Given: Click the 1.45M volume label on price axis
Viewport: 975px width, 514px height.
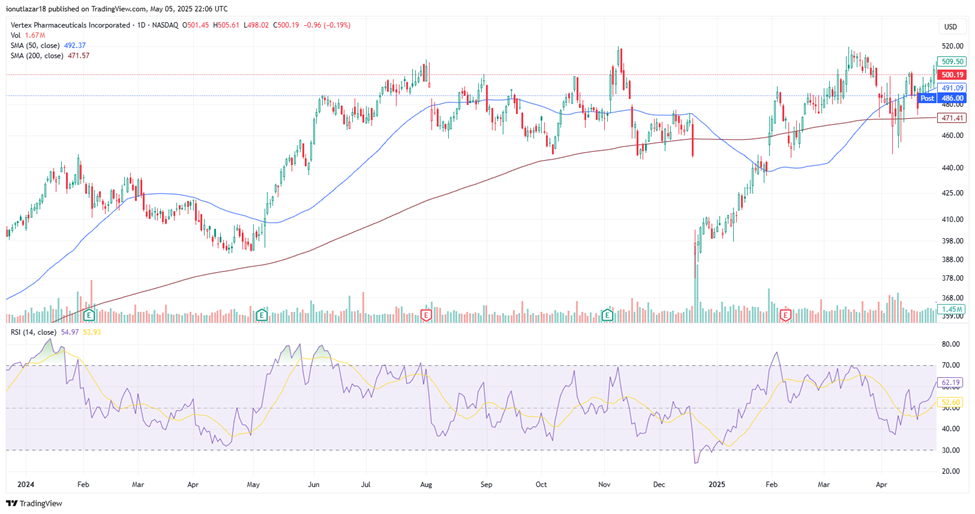Looking at the screenshot, I should point(951,310).
